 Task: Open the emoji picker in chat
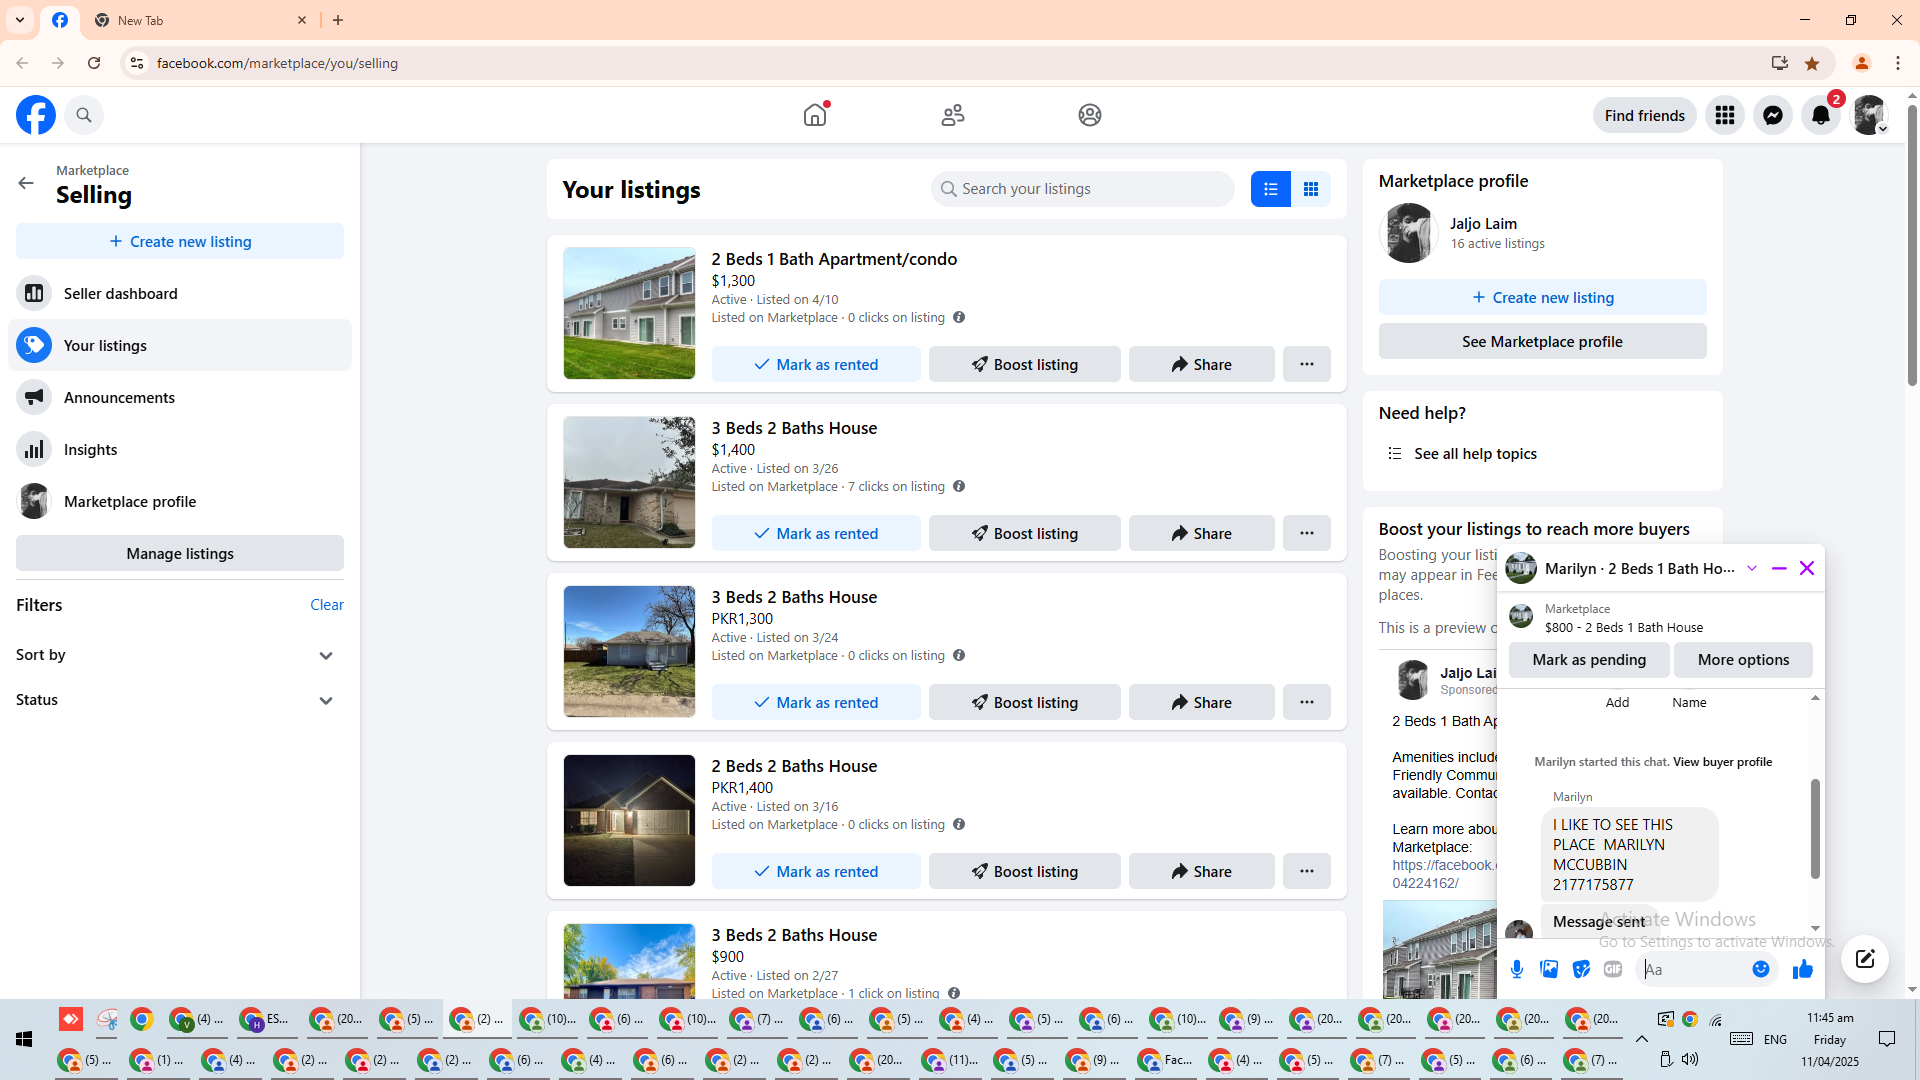coord(1761,969)
